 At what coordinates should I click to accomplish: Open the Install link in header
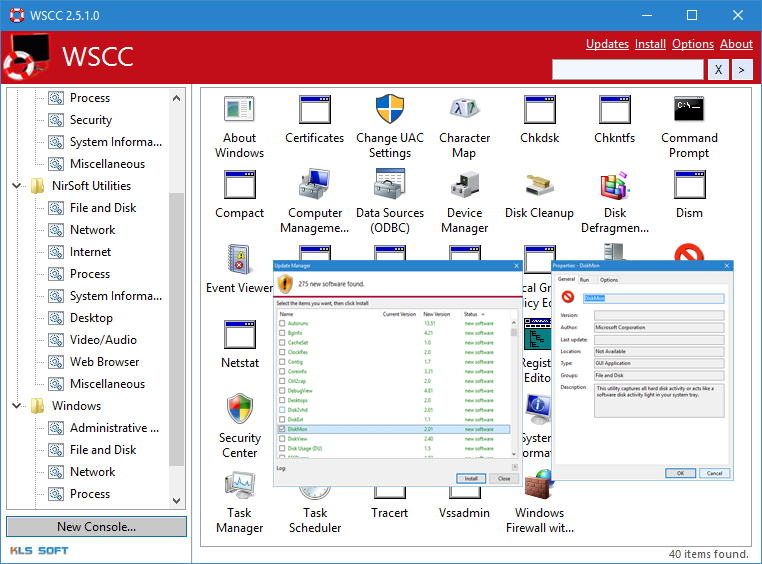pos(650,44)
